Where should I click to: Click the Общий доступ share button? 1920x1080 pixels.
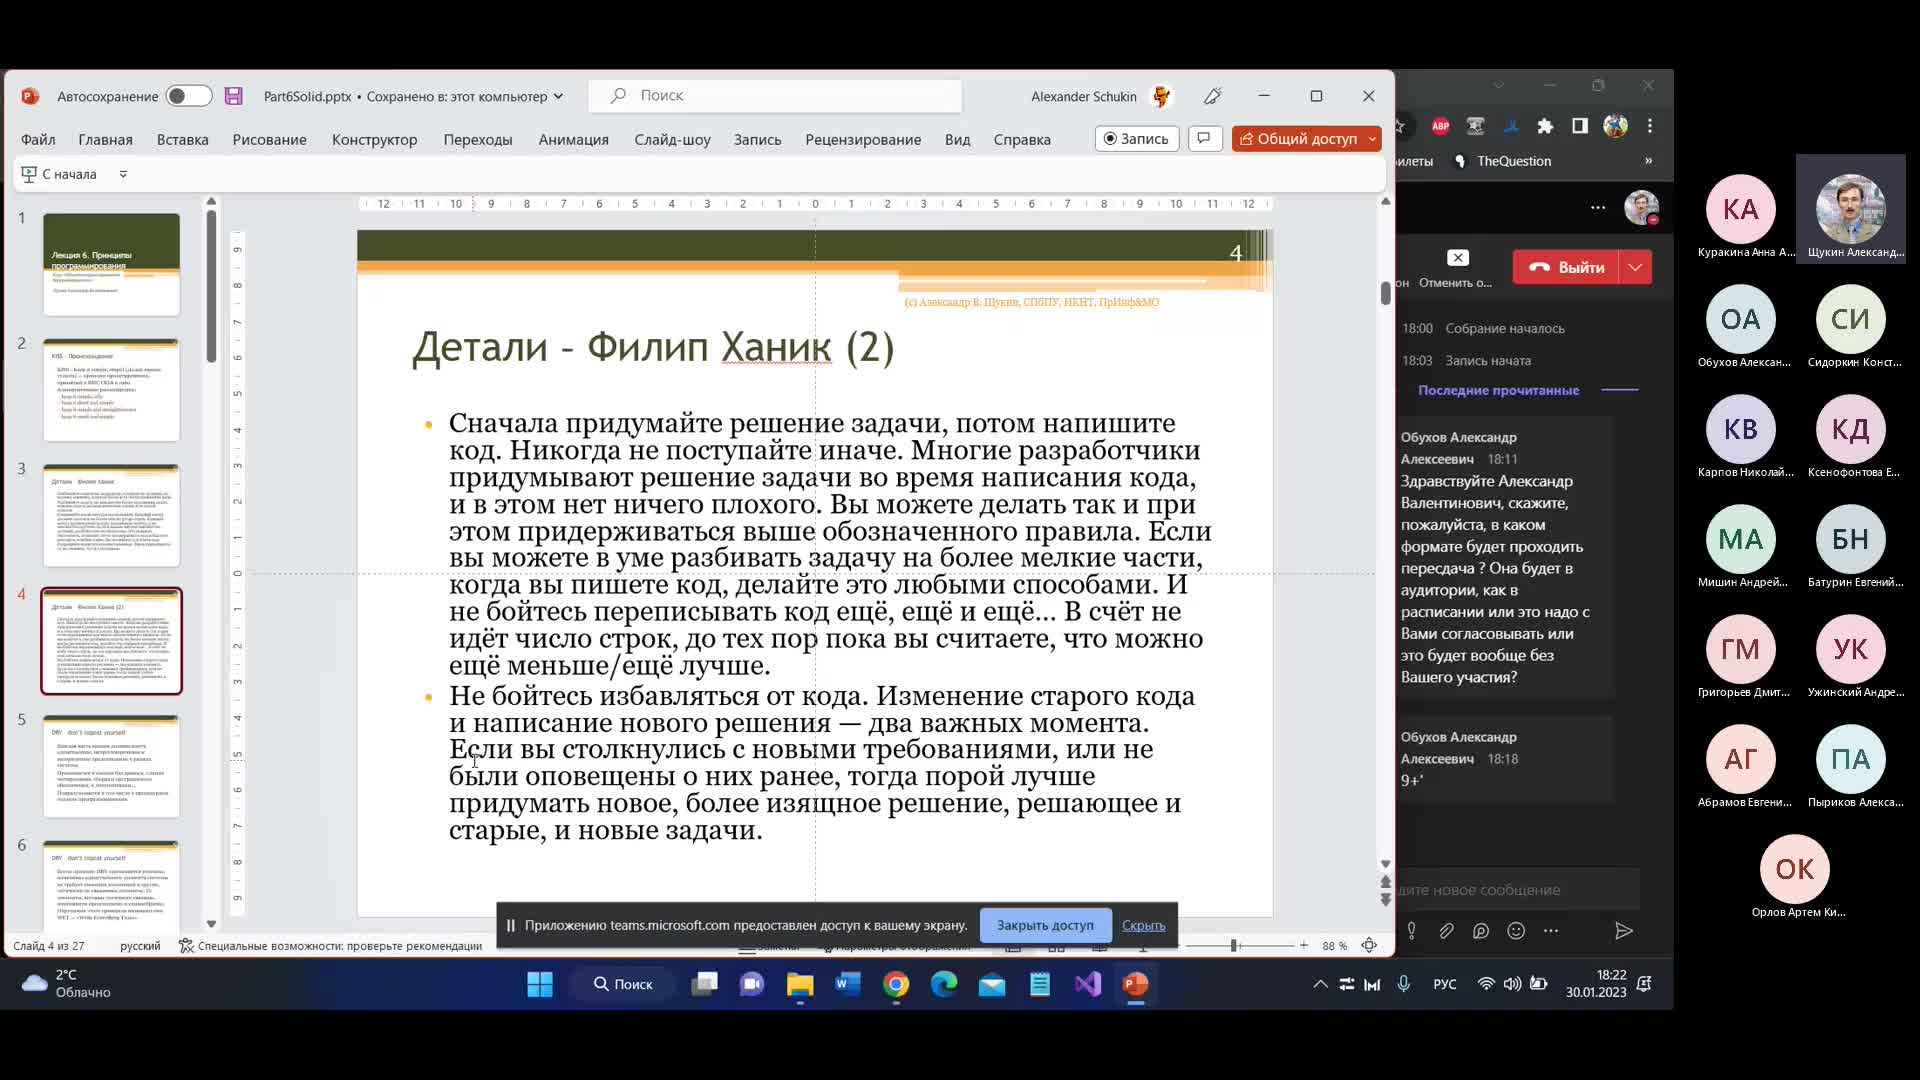point(1299,138)
